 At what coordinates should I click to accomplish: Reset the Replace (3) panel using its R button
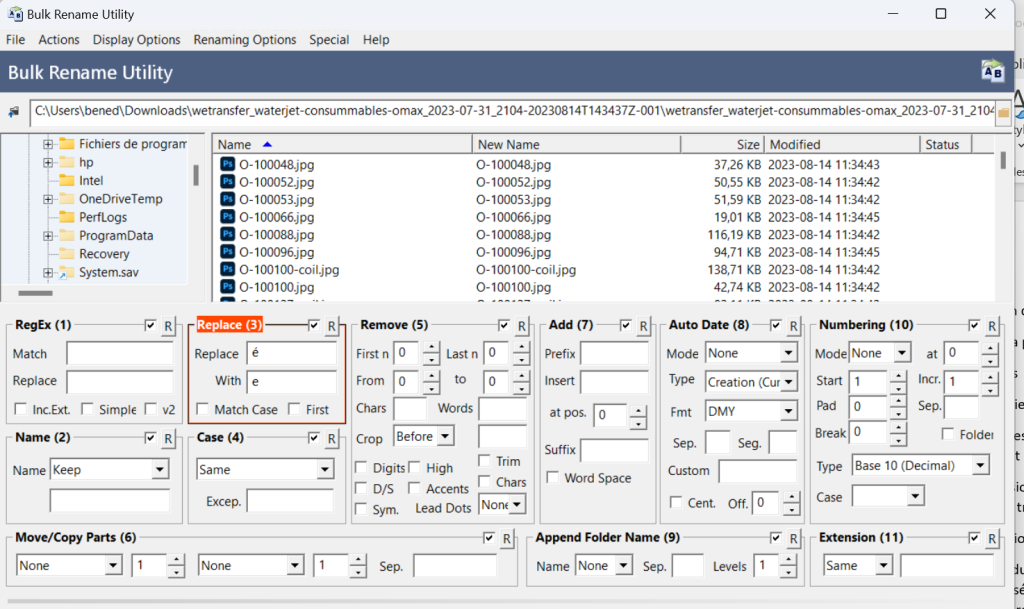[331, 326]
